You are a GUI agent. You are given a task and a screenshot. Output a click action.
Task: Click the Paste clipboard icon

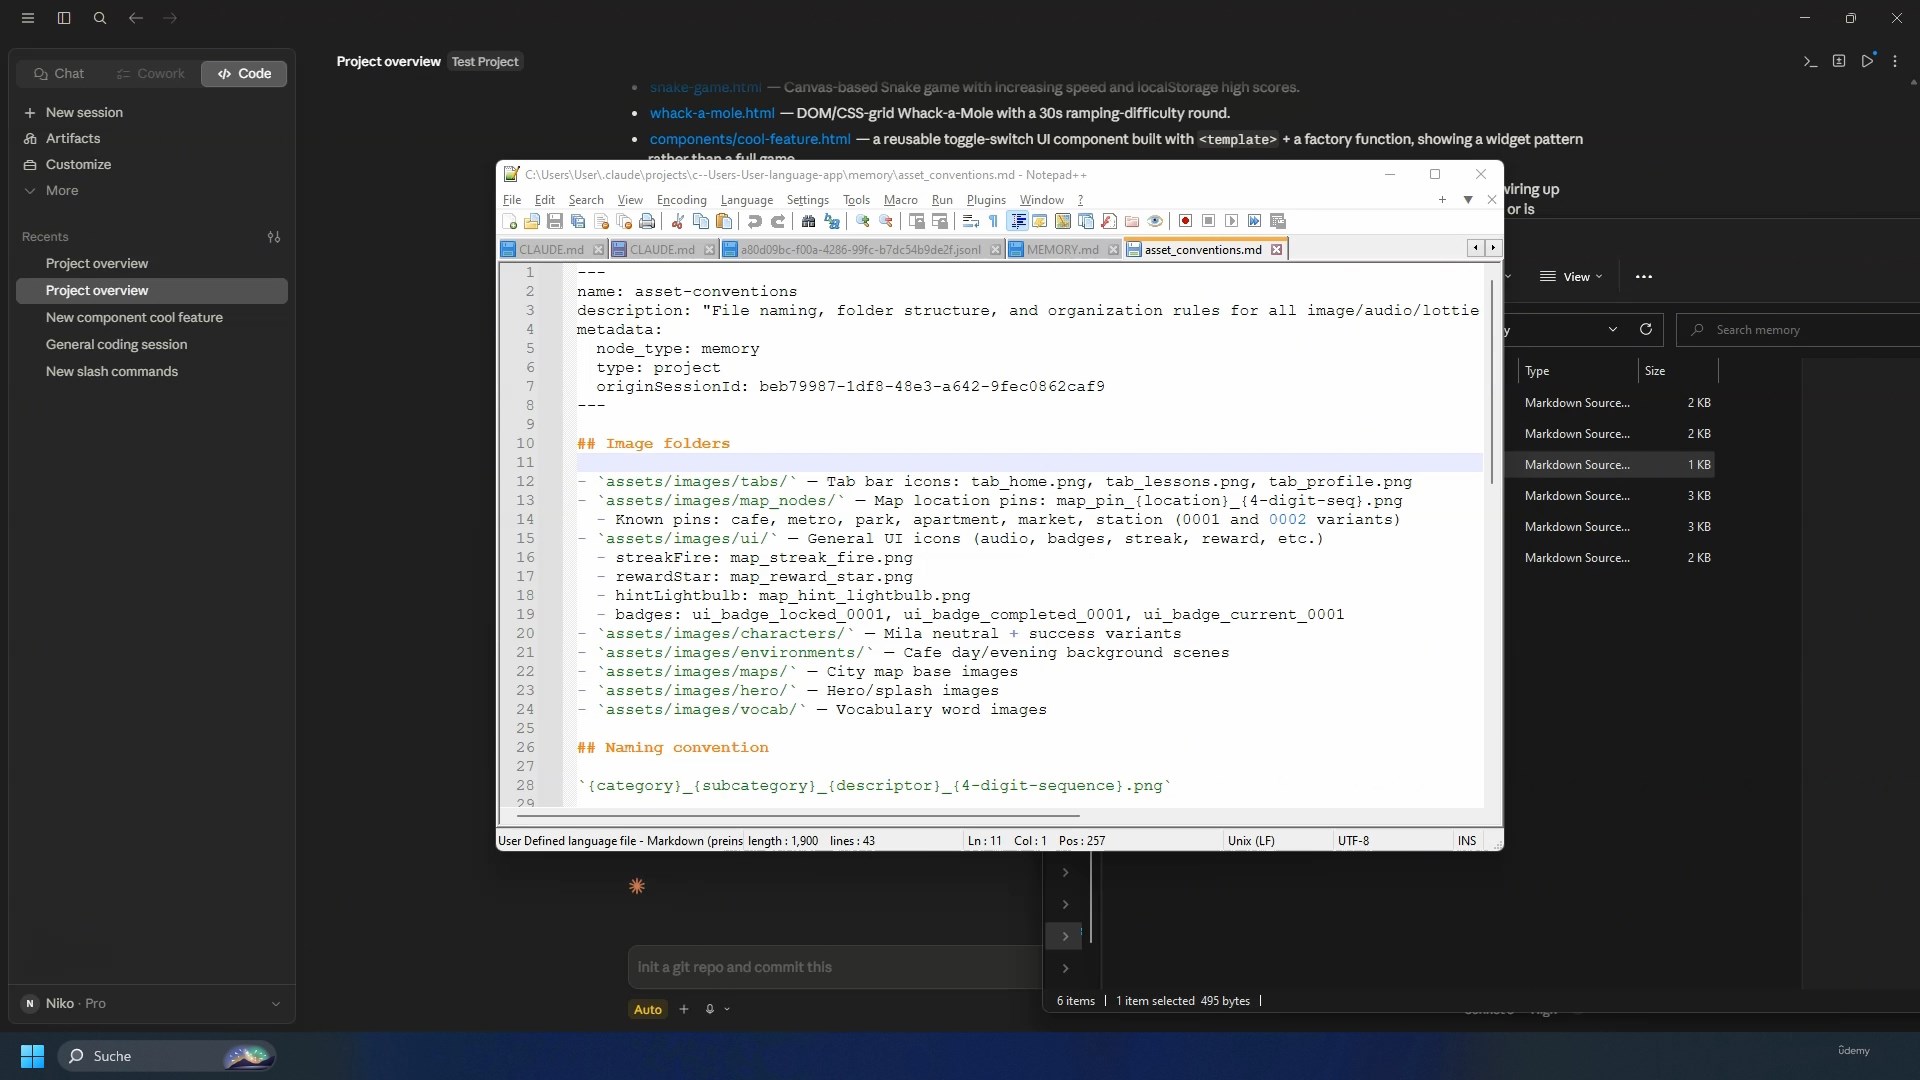click(724, 221)
